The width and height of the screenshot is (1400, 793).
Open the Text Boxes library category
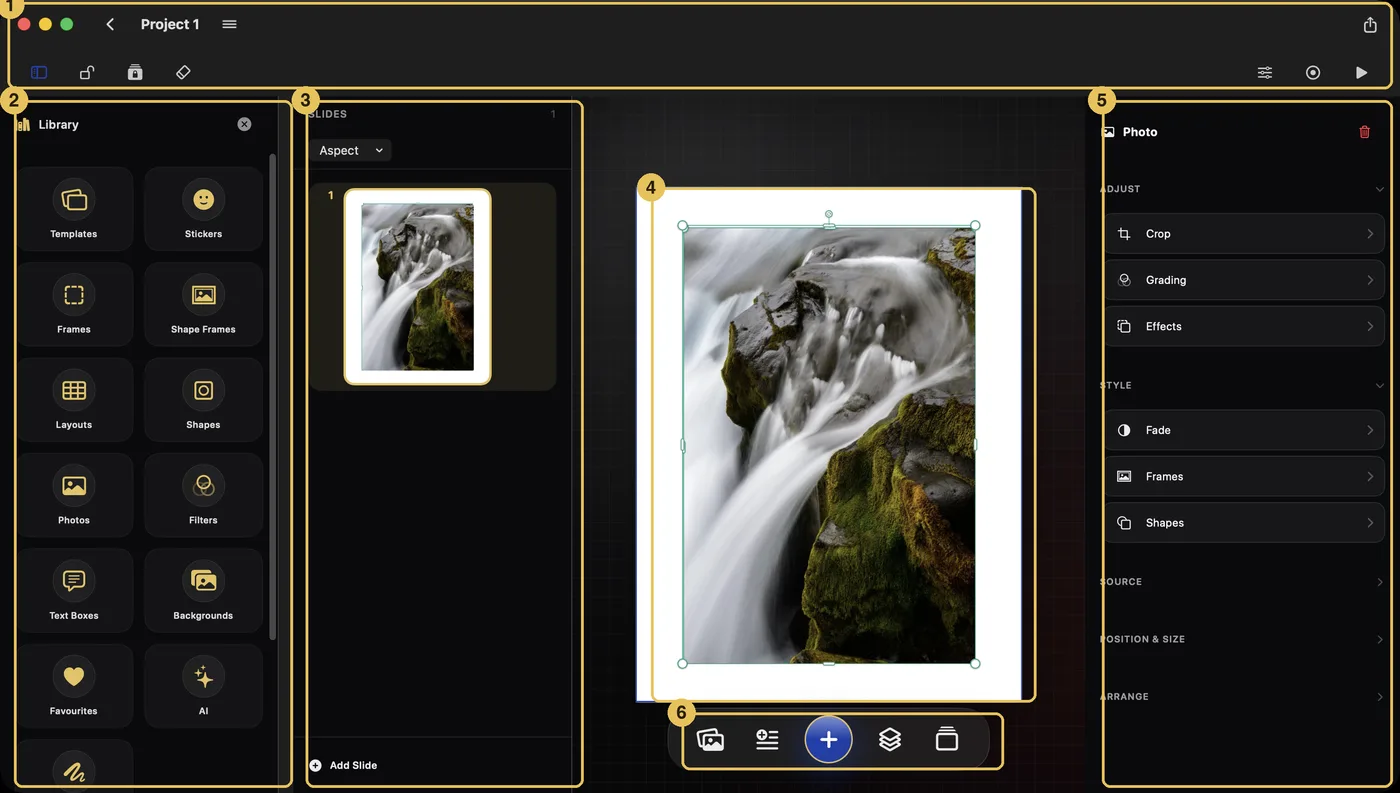click(x=74, y=590)
